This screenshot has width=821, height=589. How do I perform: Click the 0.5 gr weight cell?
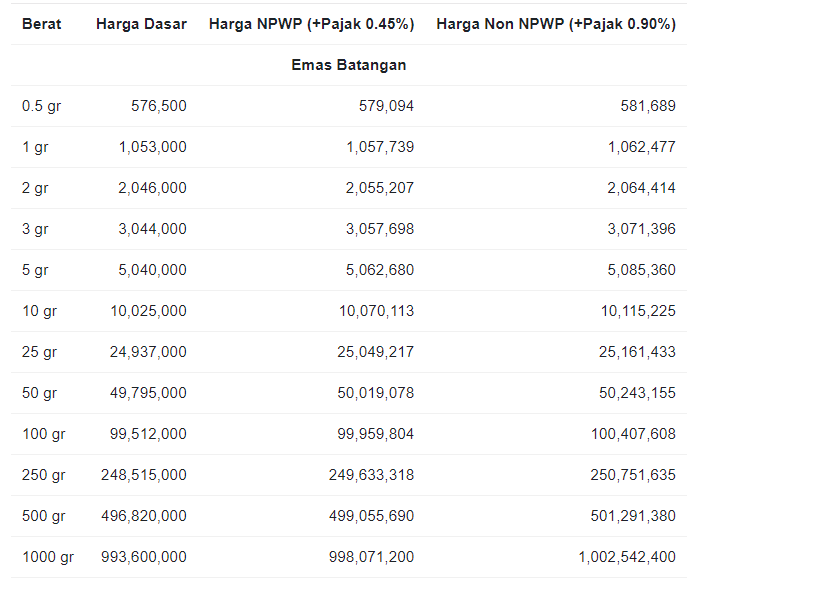tap(41, 106)
